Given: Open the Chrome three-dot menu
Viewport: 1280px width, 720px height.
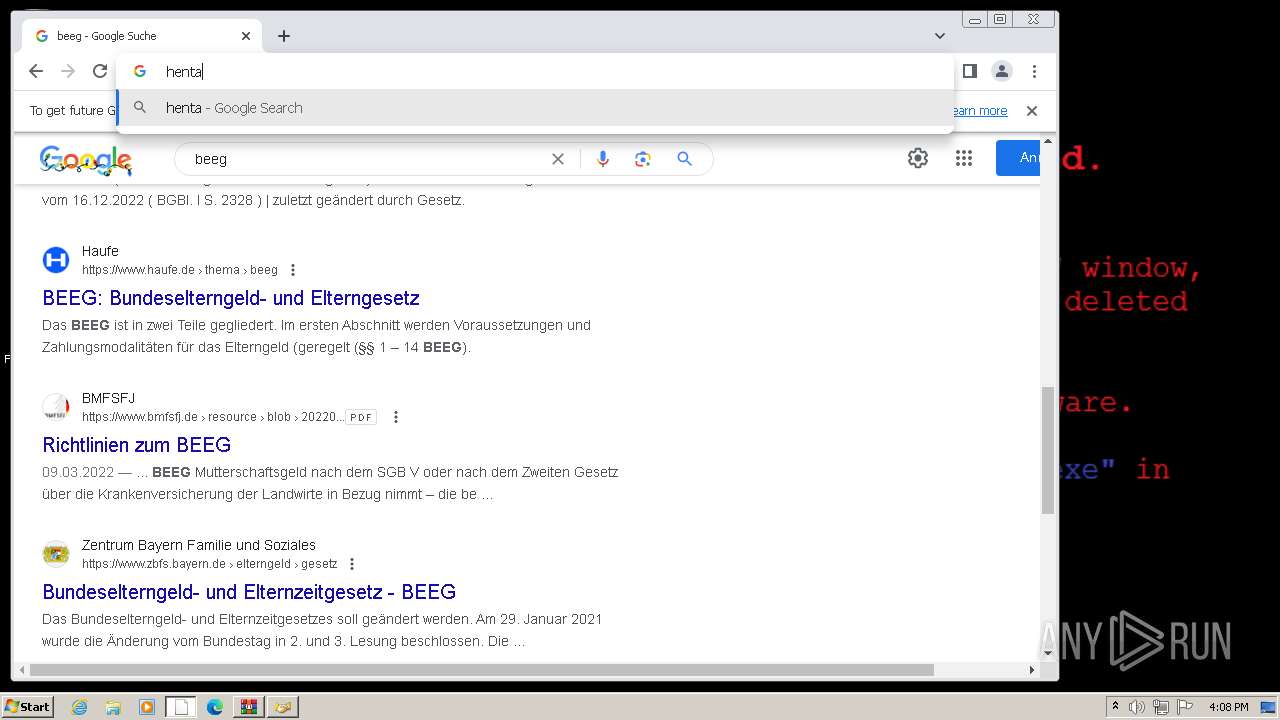Looking at the screenshot, I should click(x=1034, y=71).
